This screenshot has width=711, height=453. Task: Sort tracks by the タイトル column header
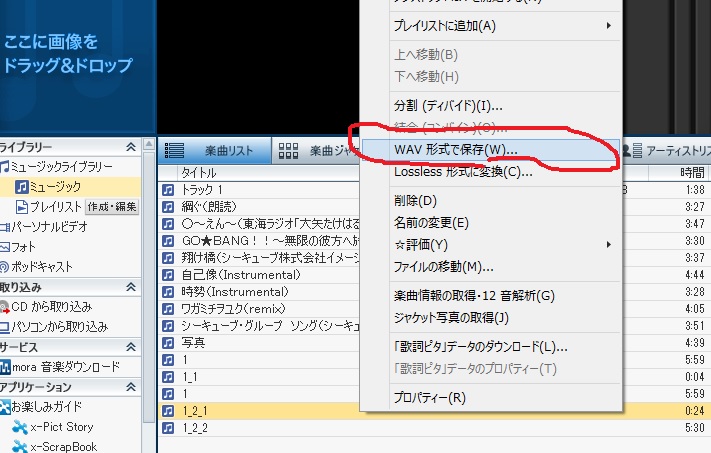(200, 172)
